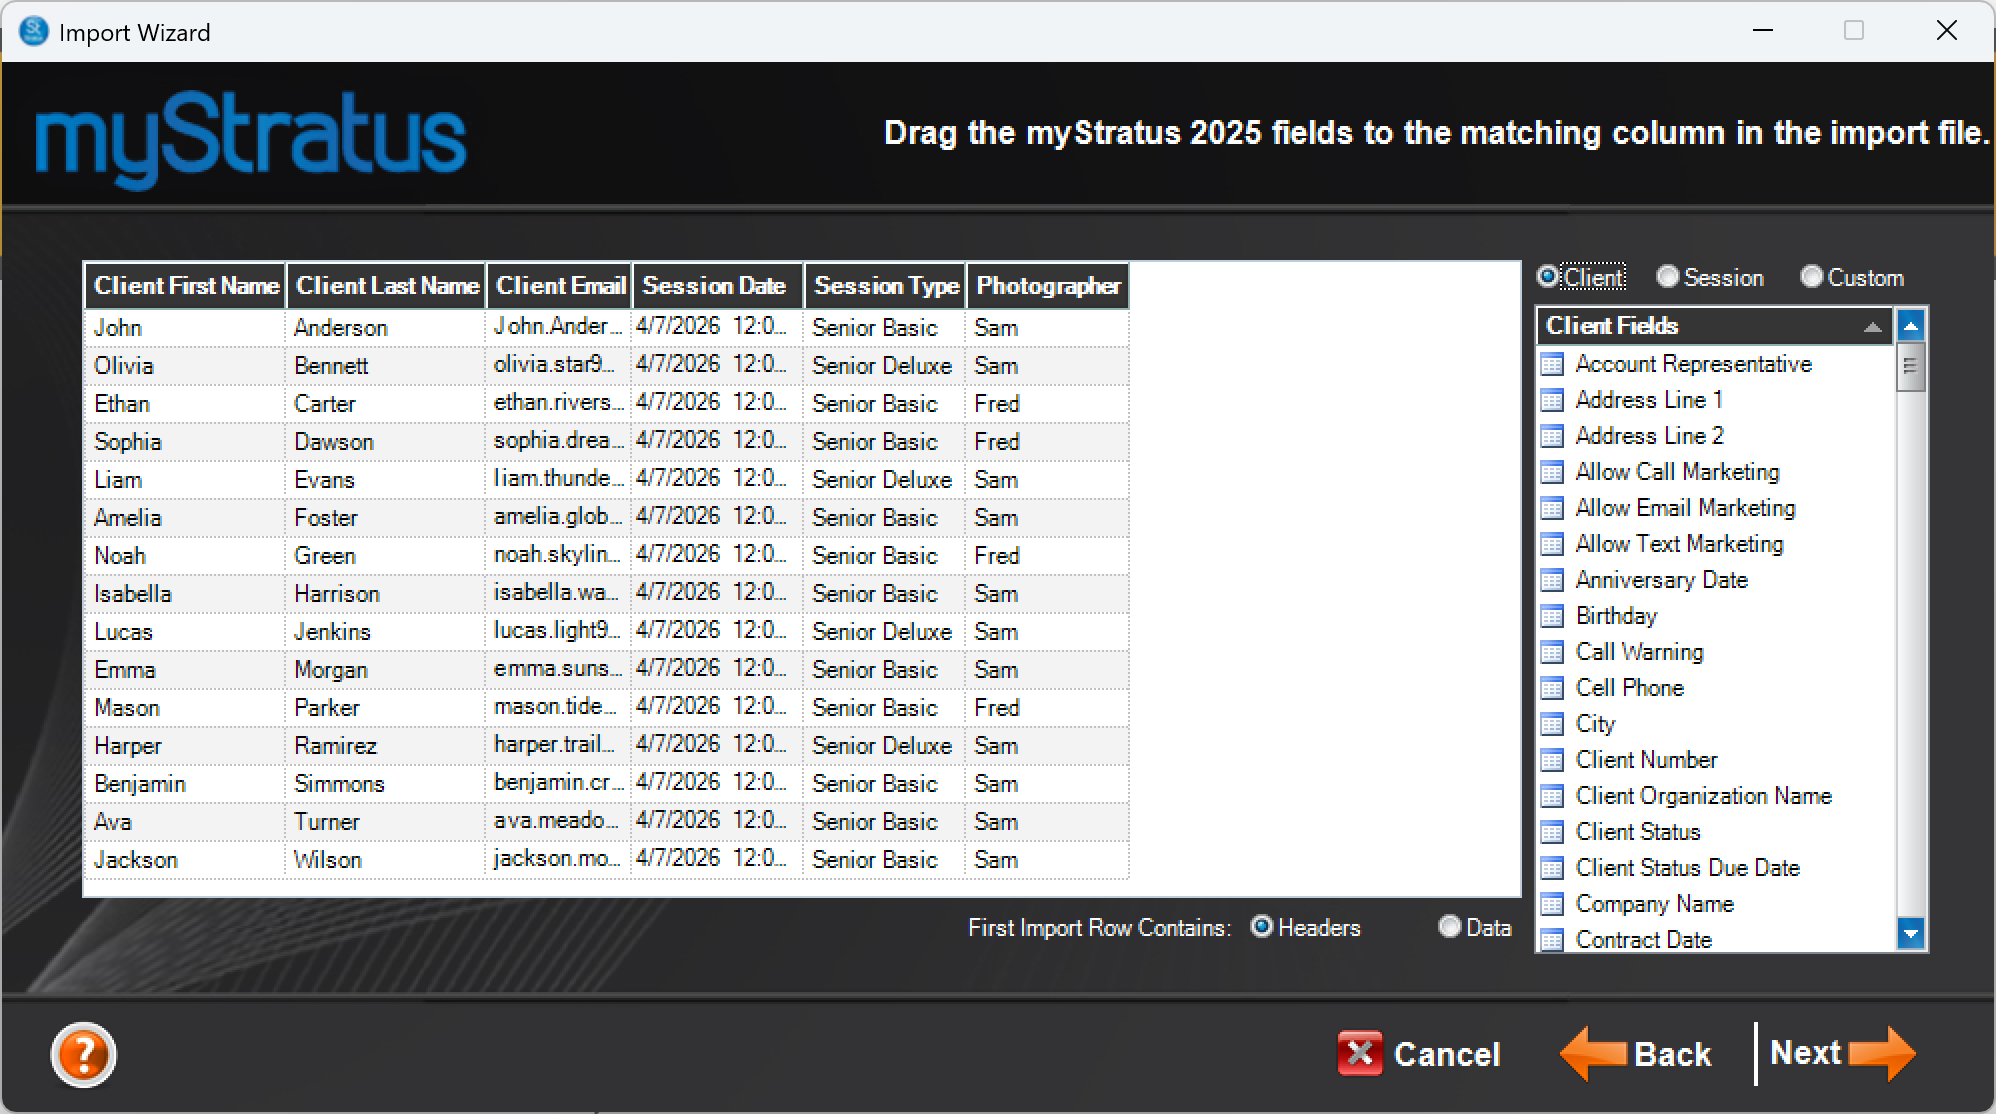Click the Photographer cell in Sophia row
1996x1114 pixels.
1047,442
